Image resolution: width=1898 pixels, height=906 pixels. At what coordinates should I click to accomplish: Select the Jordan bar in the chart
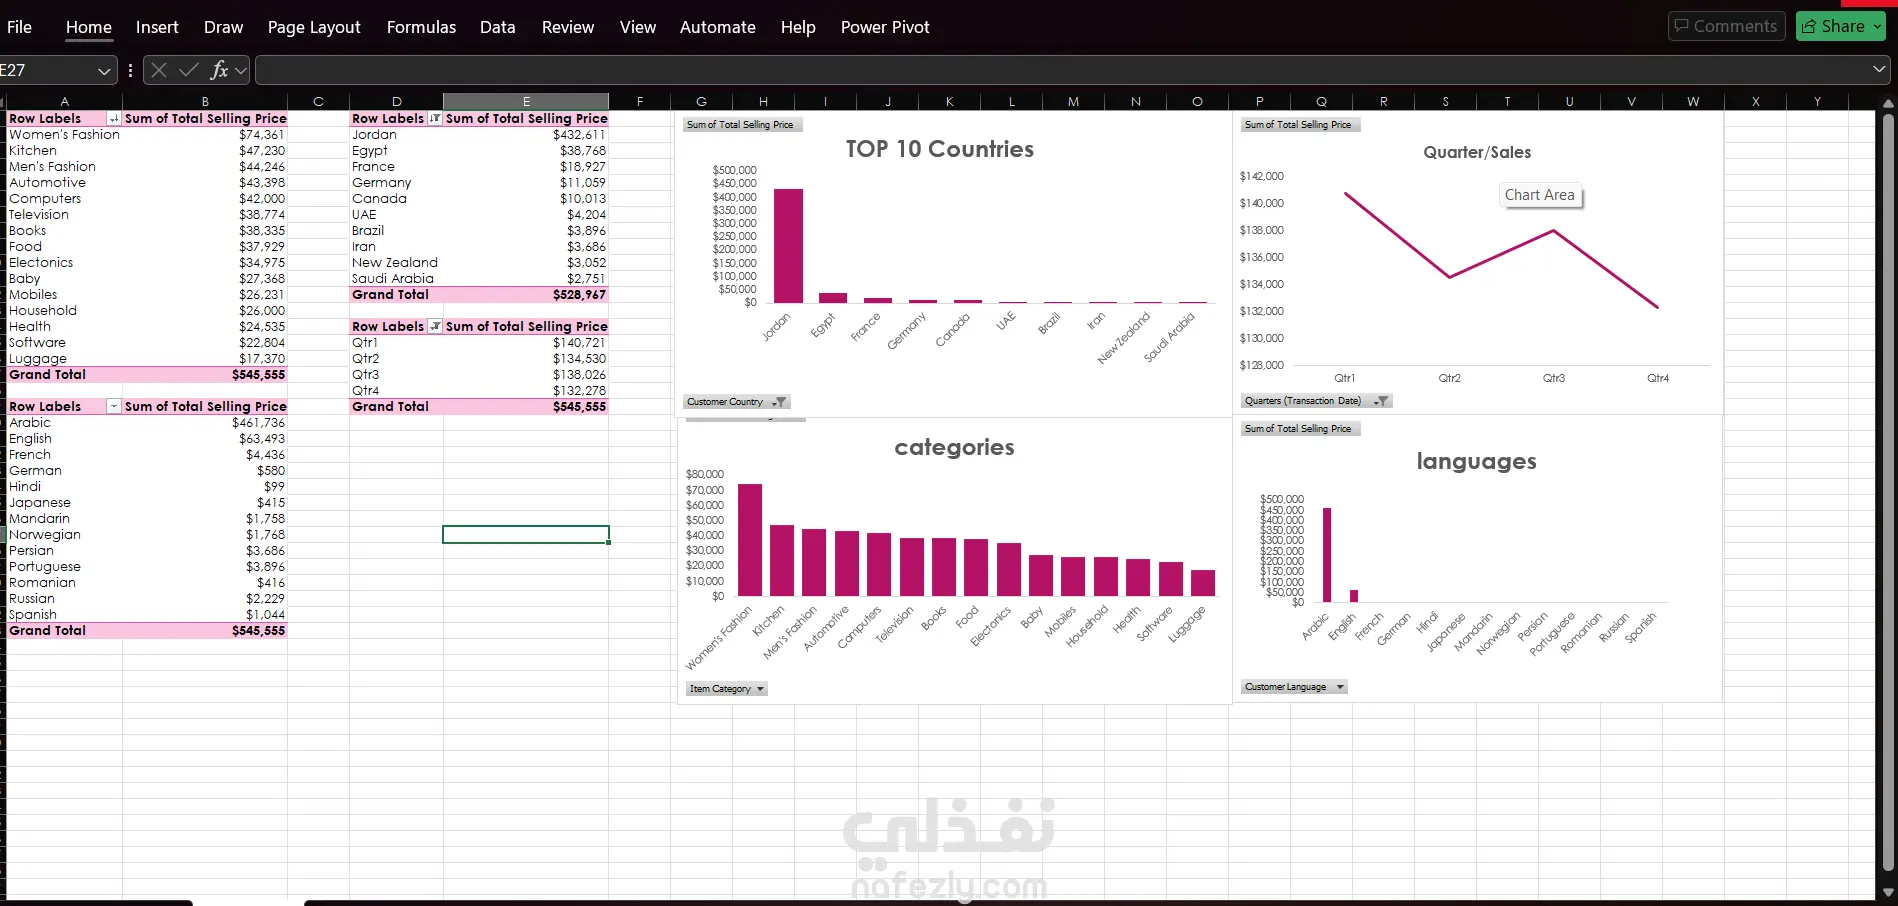(788, 246)
